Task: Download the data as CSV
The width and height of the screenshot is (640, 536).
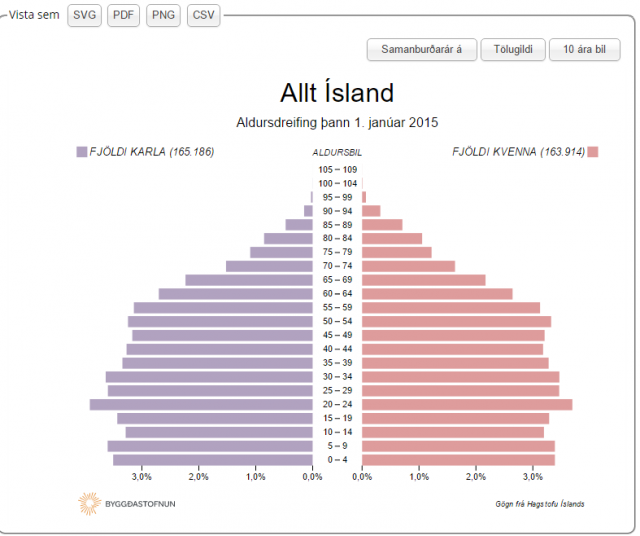Action: click(x=203, y=16)
